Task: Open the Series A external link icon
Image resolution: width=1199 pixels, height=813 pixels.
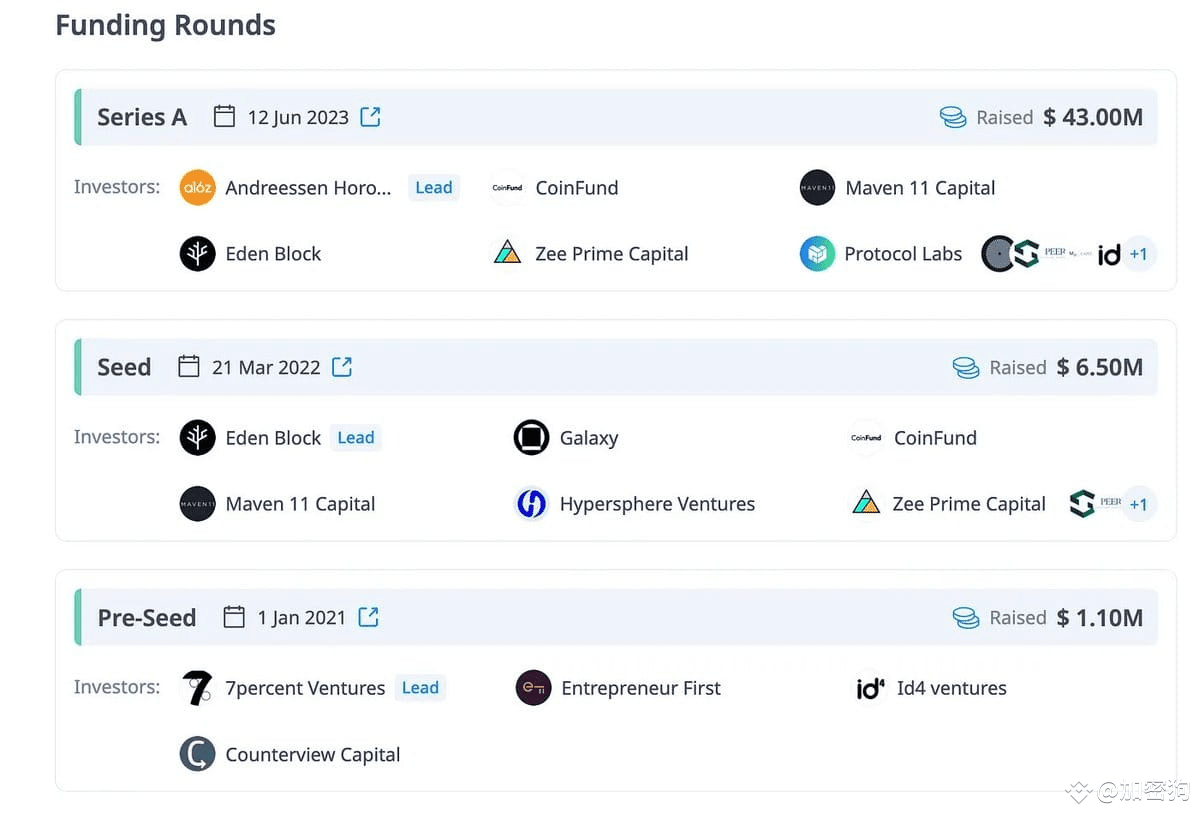Action: click(370, 117)
